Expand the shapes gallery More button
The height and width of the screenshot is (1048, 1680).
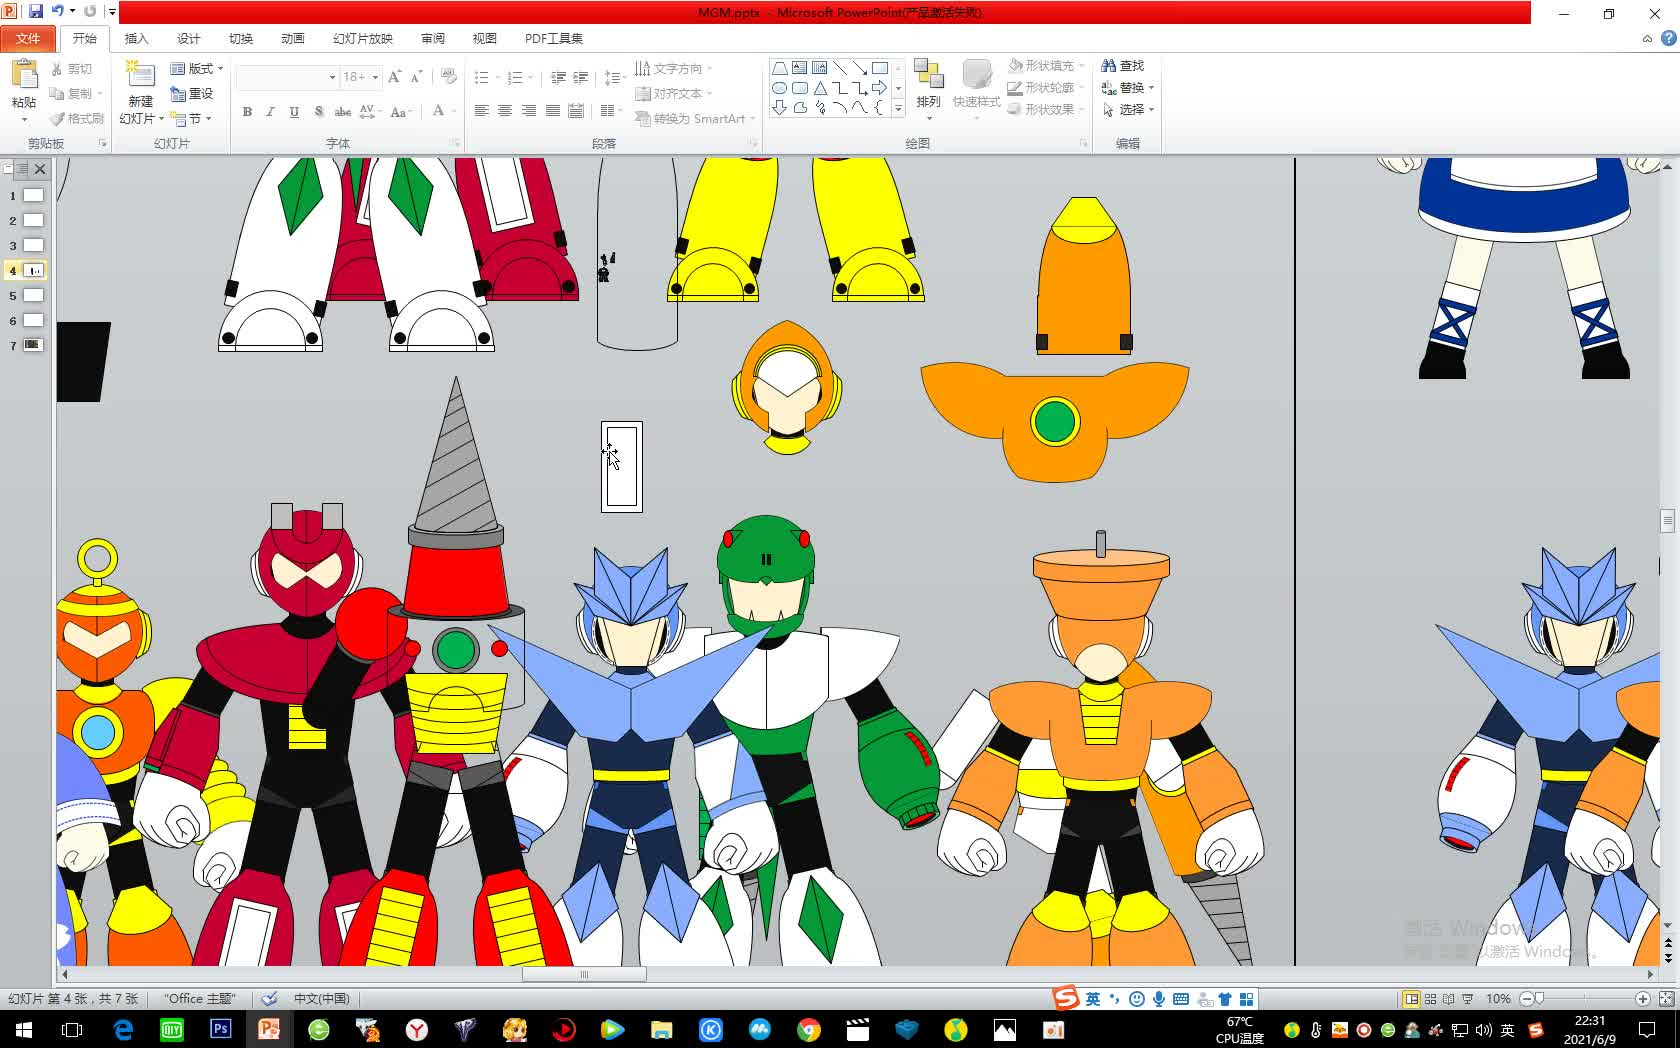[898, 108]
